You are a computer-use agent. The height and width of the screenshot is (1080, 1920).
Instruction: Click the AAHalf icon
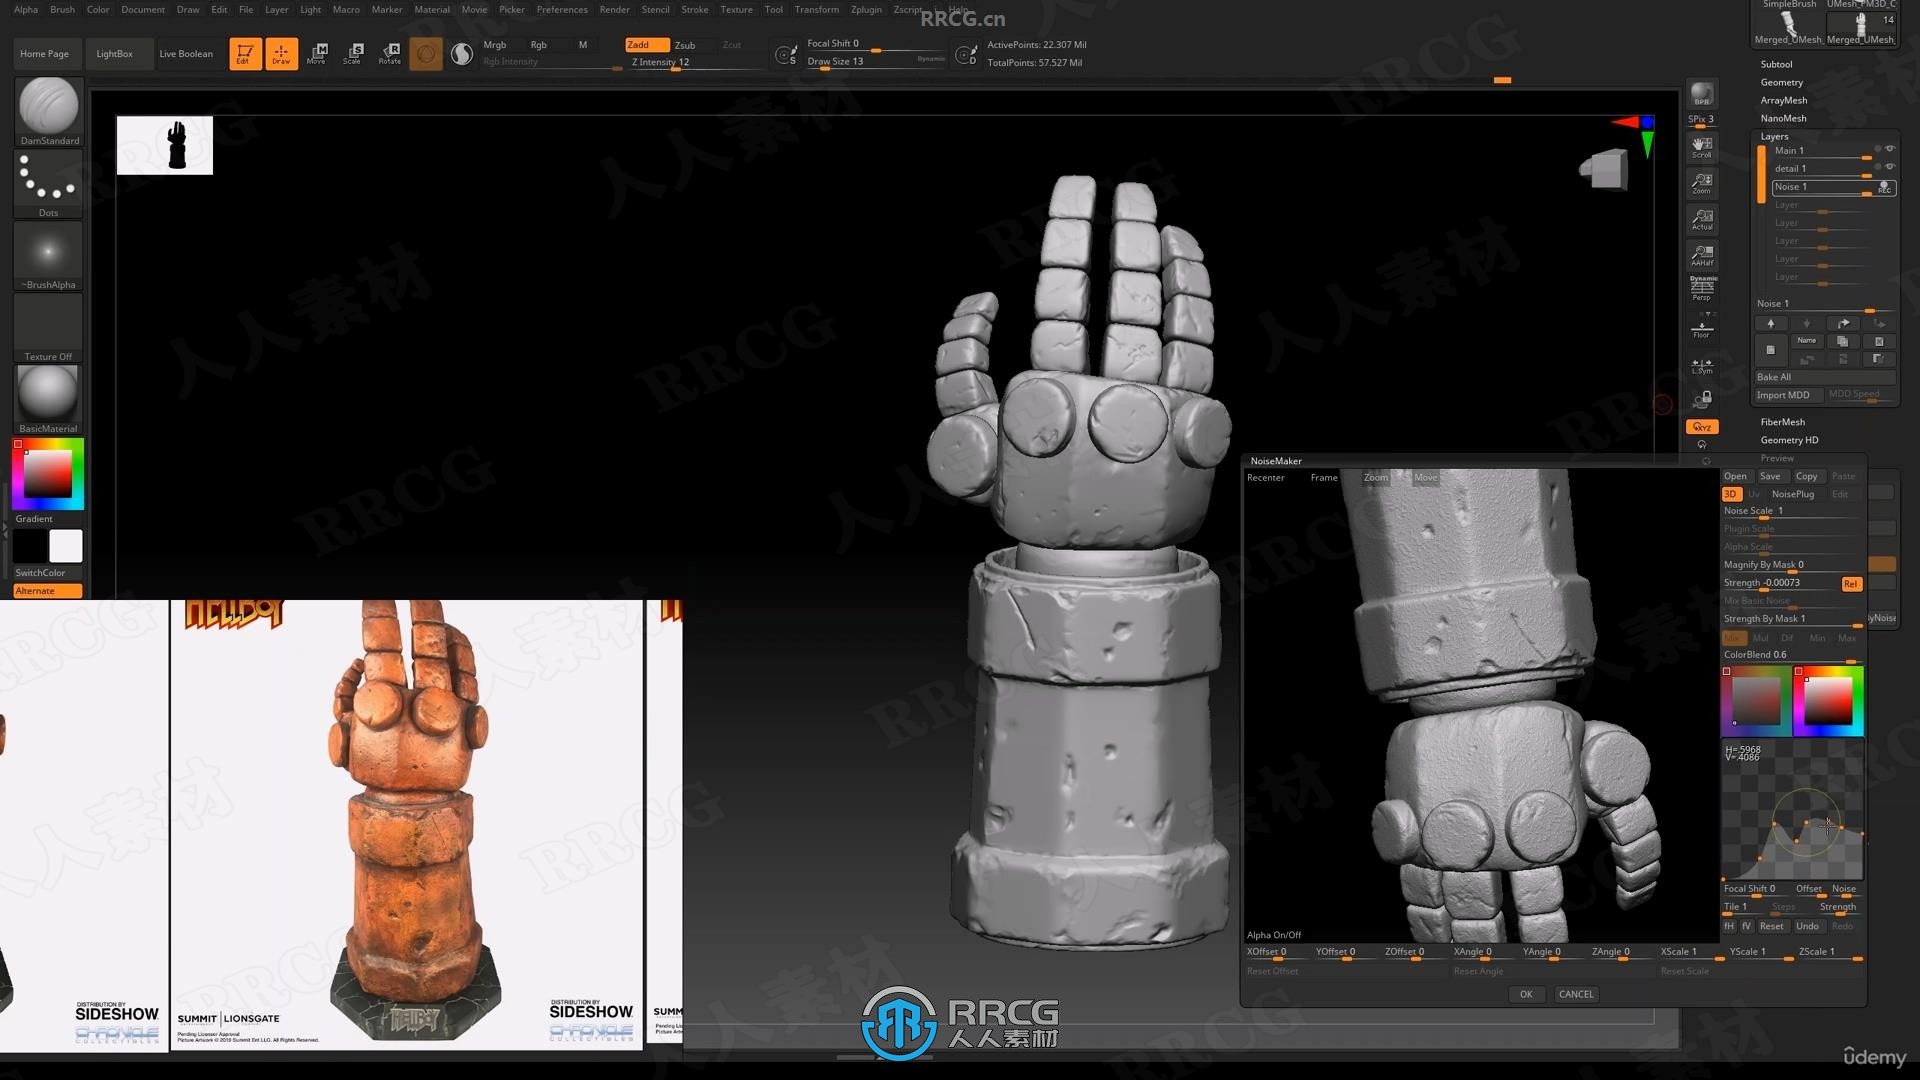[x=1702, y=255]
